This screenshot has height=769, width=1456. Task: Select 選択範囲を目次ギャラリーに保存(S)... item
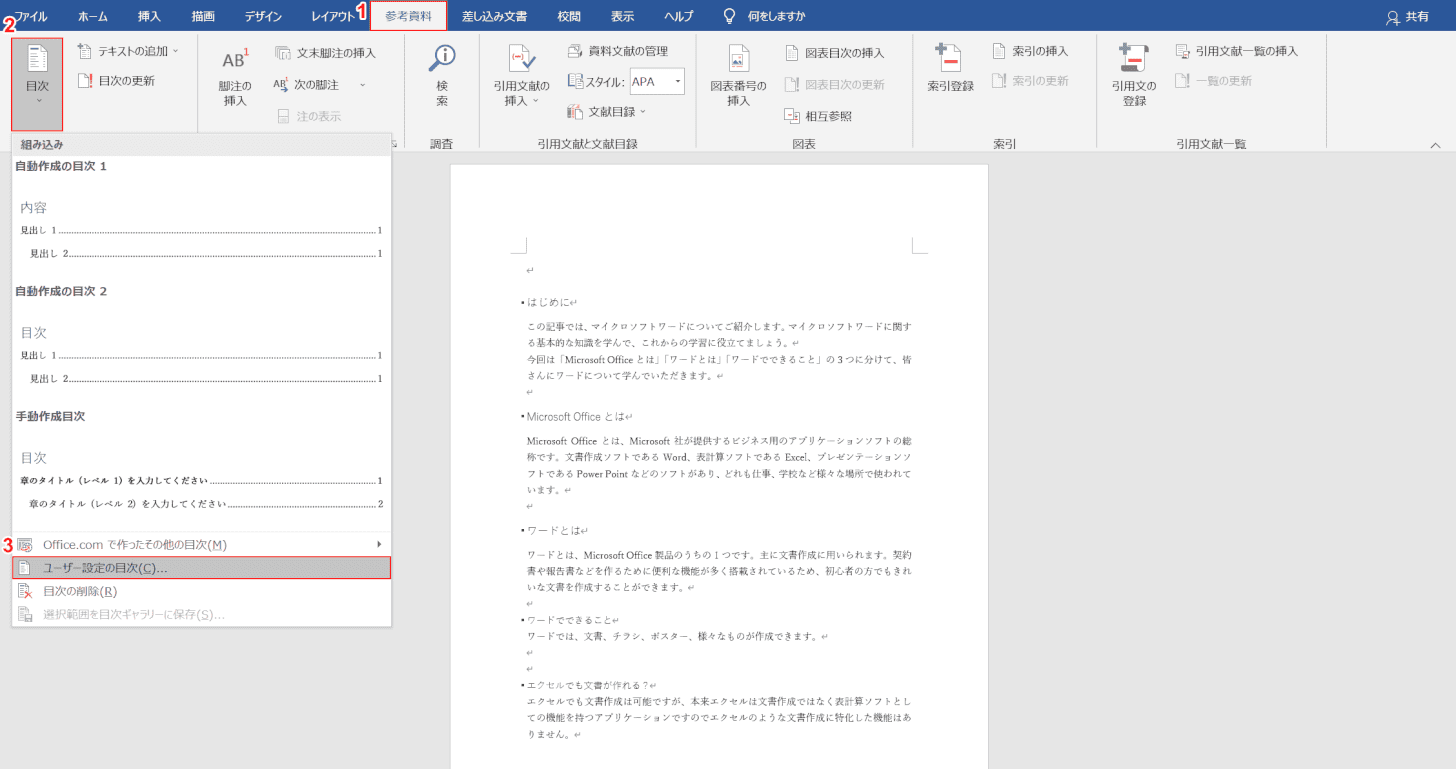pos(201,614)
